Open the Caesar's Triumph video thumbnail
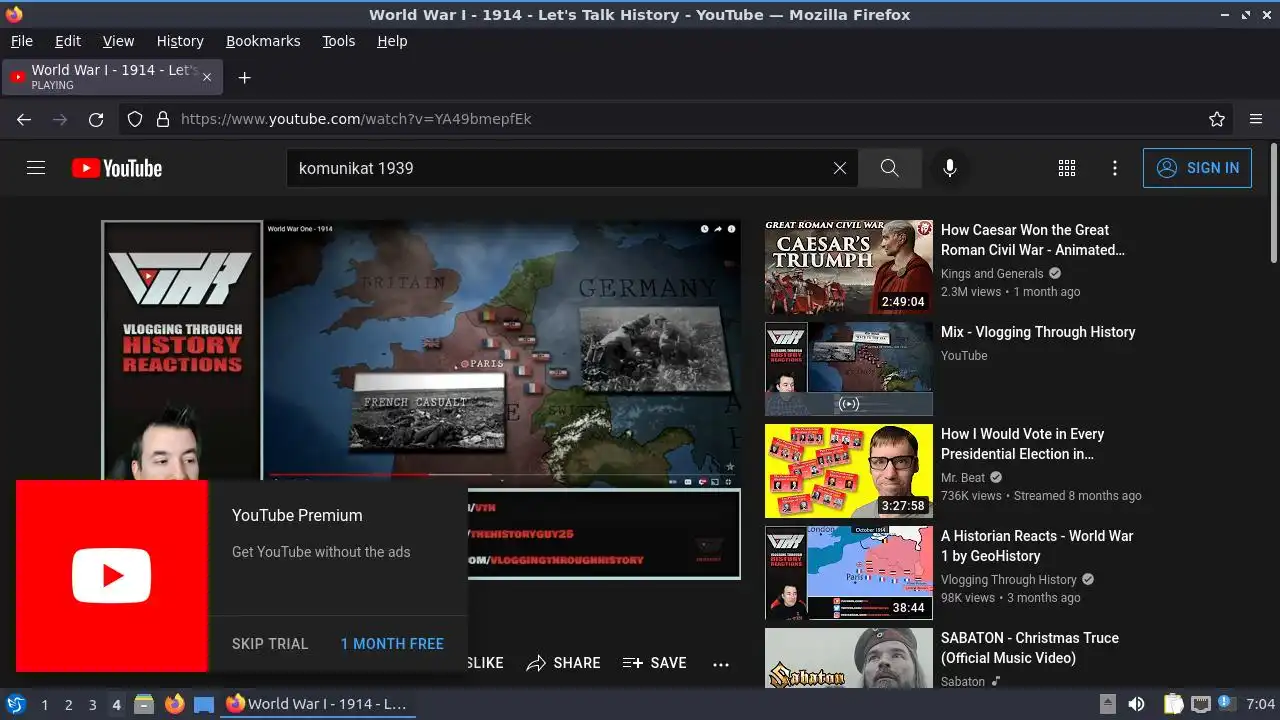The width and height of the screenshot is (1280, 720). tap(849, 267)
